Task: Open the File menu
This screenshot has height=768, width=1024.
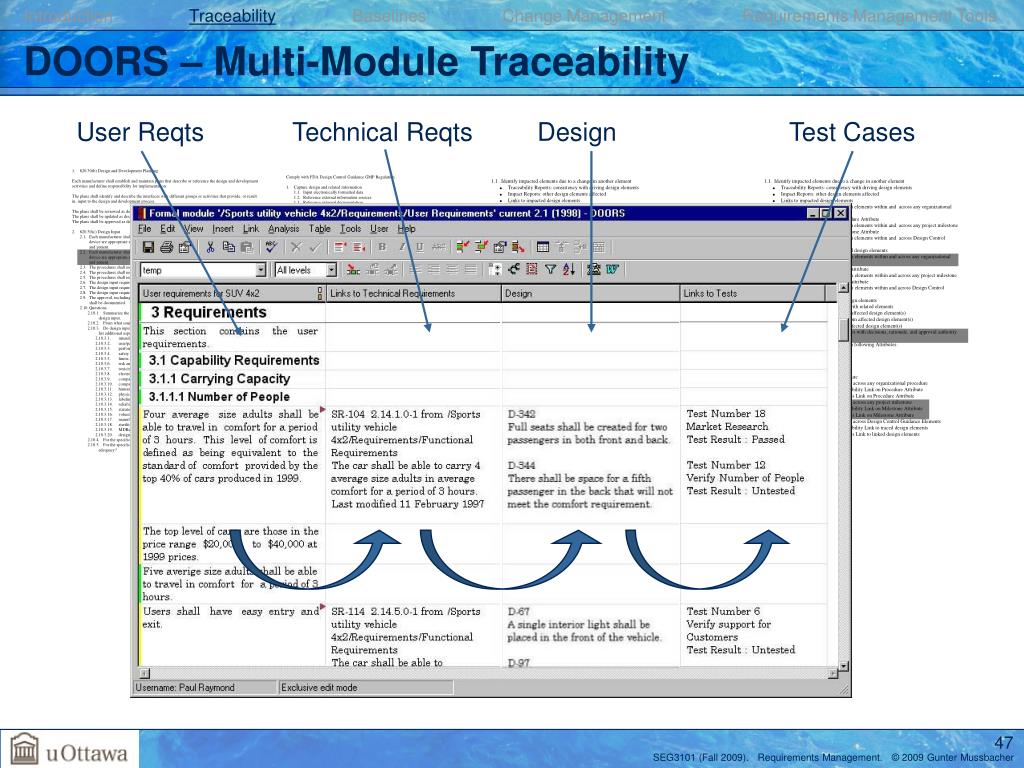Action: click(x=144, y=229)
